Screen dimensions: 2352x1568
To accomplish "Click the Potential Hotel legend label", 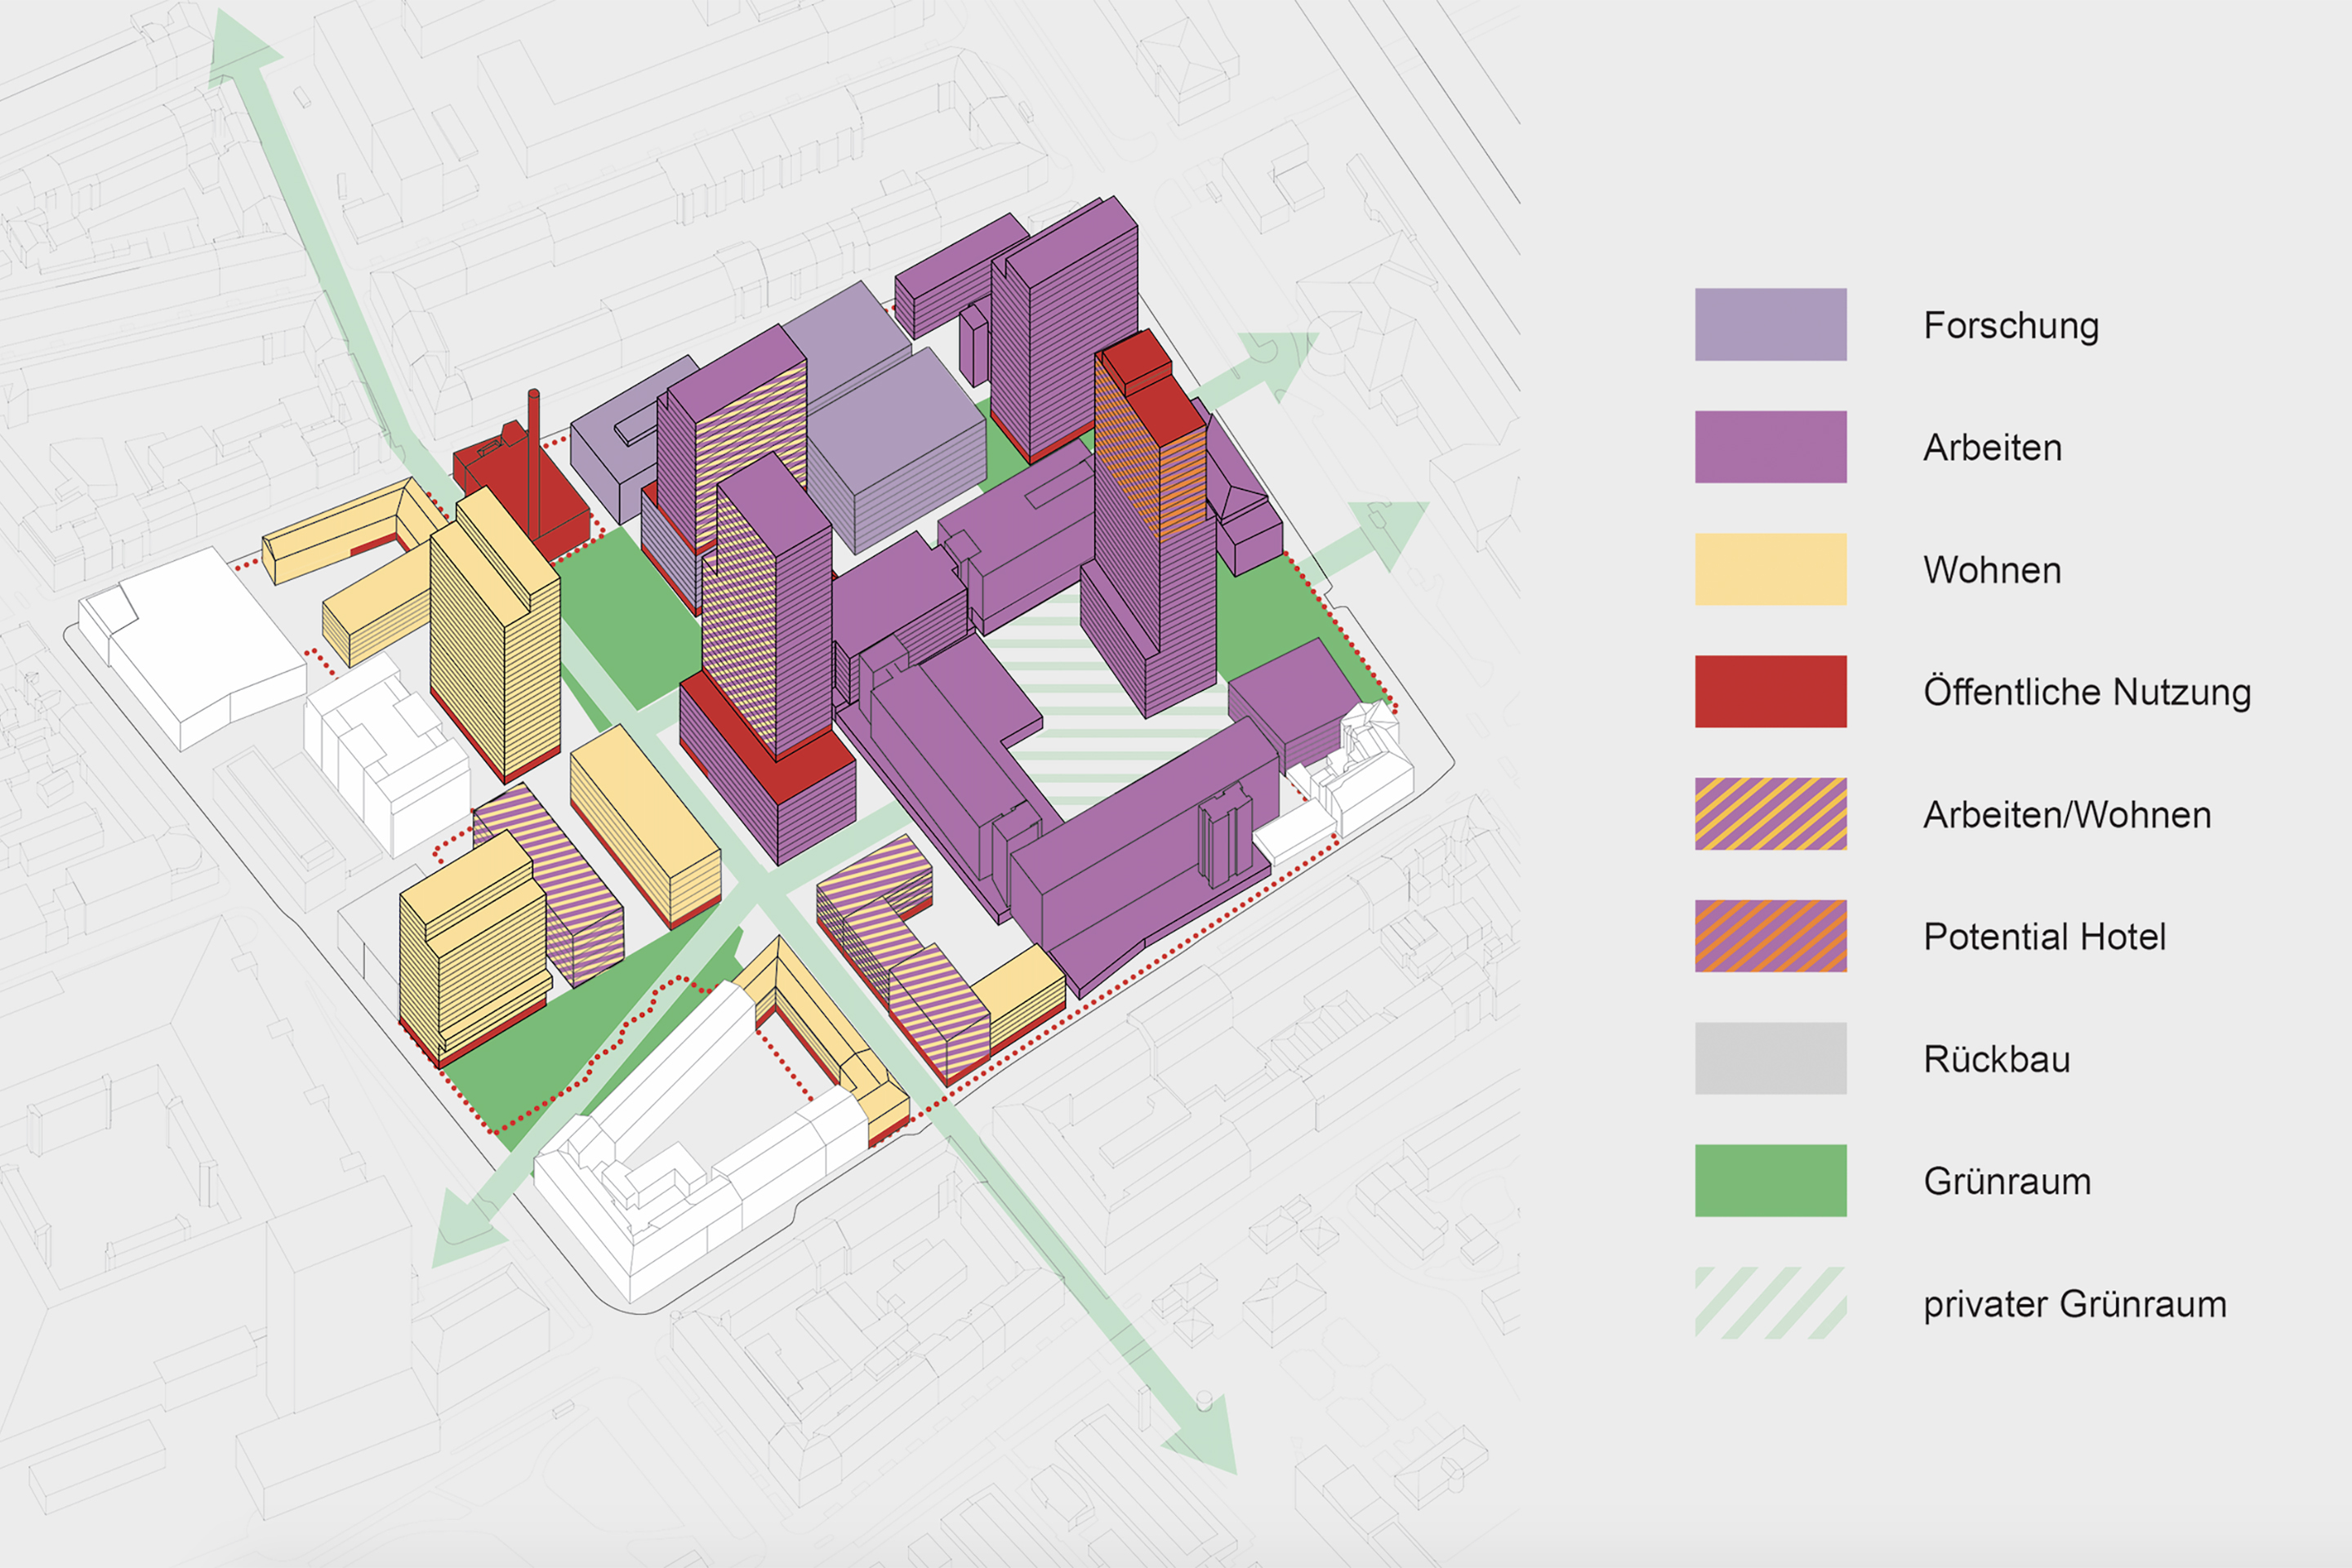I will tap(2043, 937).
